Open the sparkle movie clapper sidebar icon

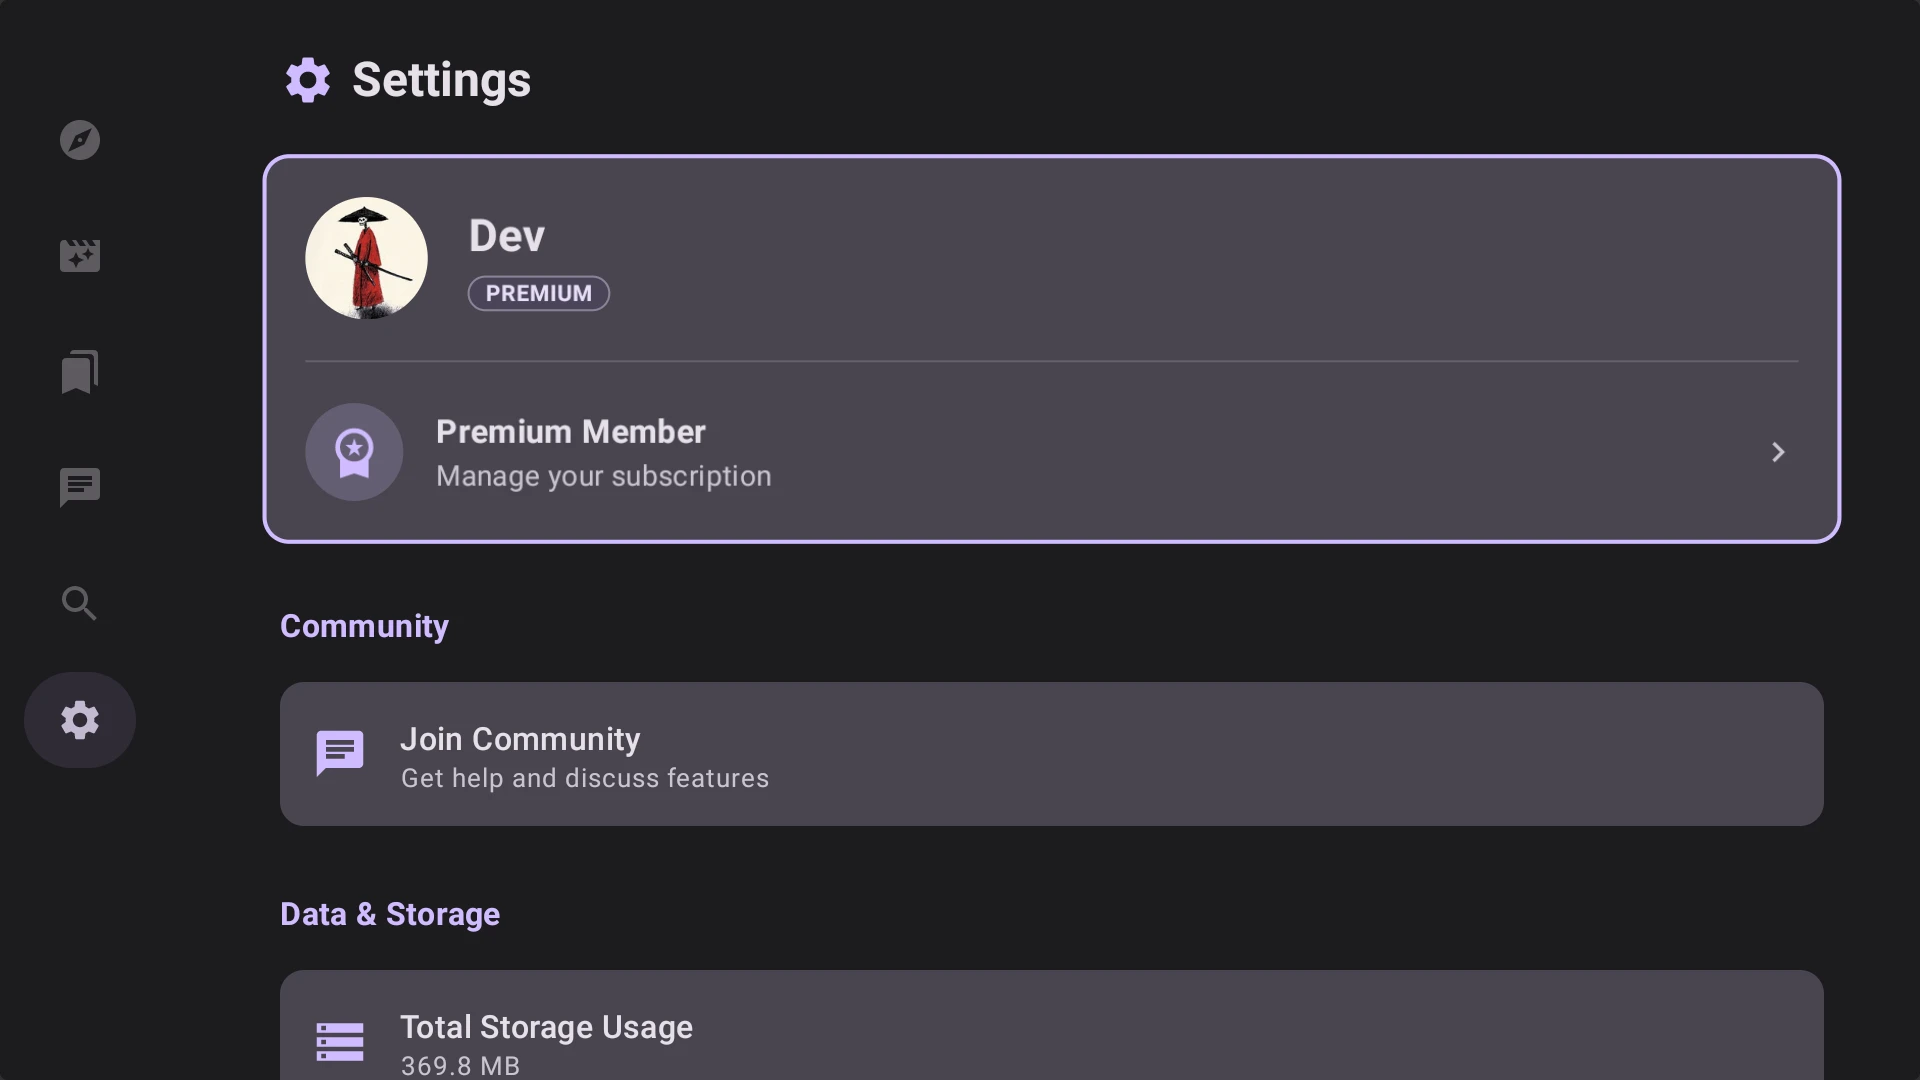click(x=80, y=256)
